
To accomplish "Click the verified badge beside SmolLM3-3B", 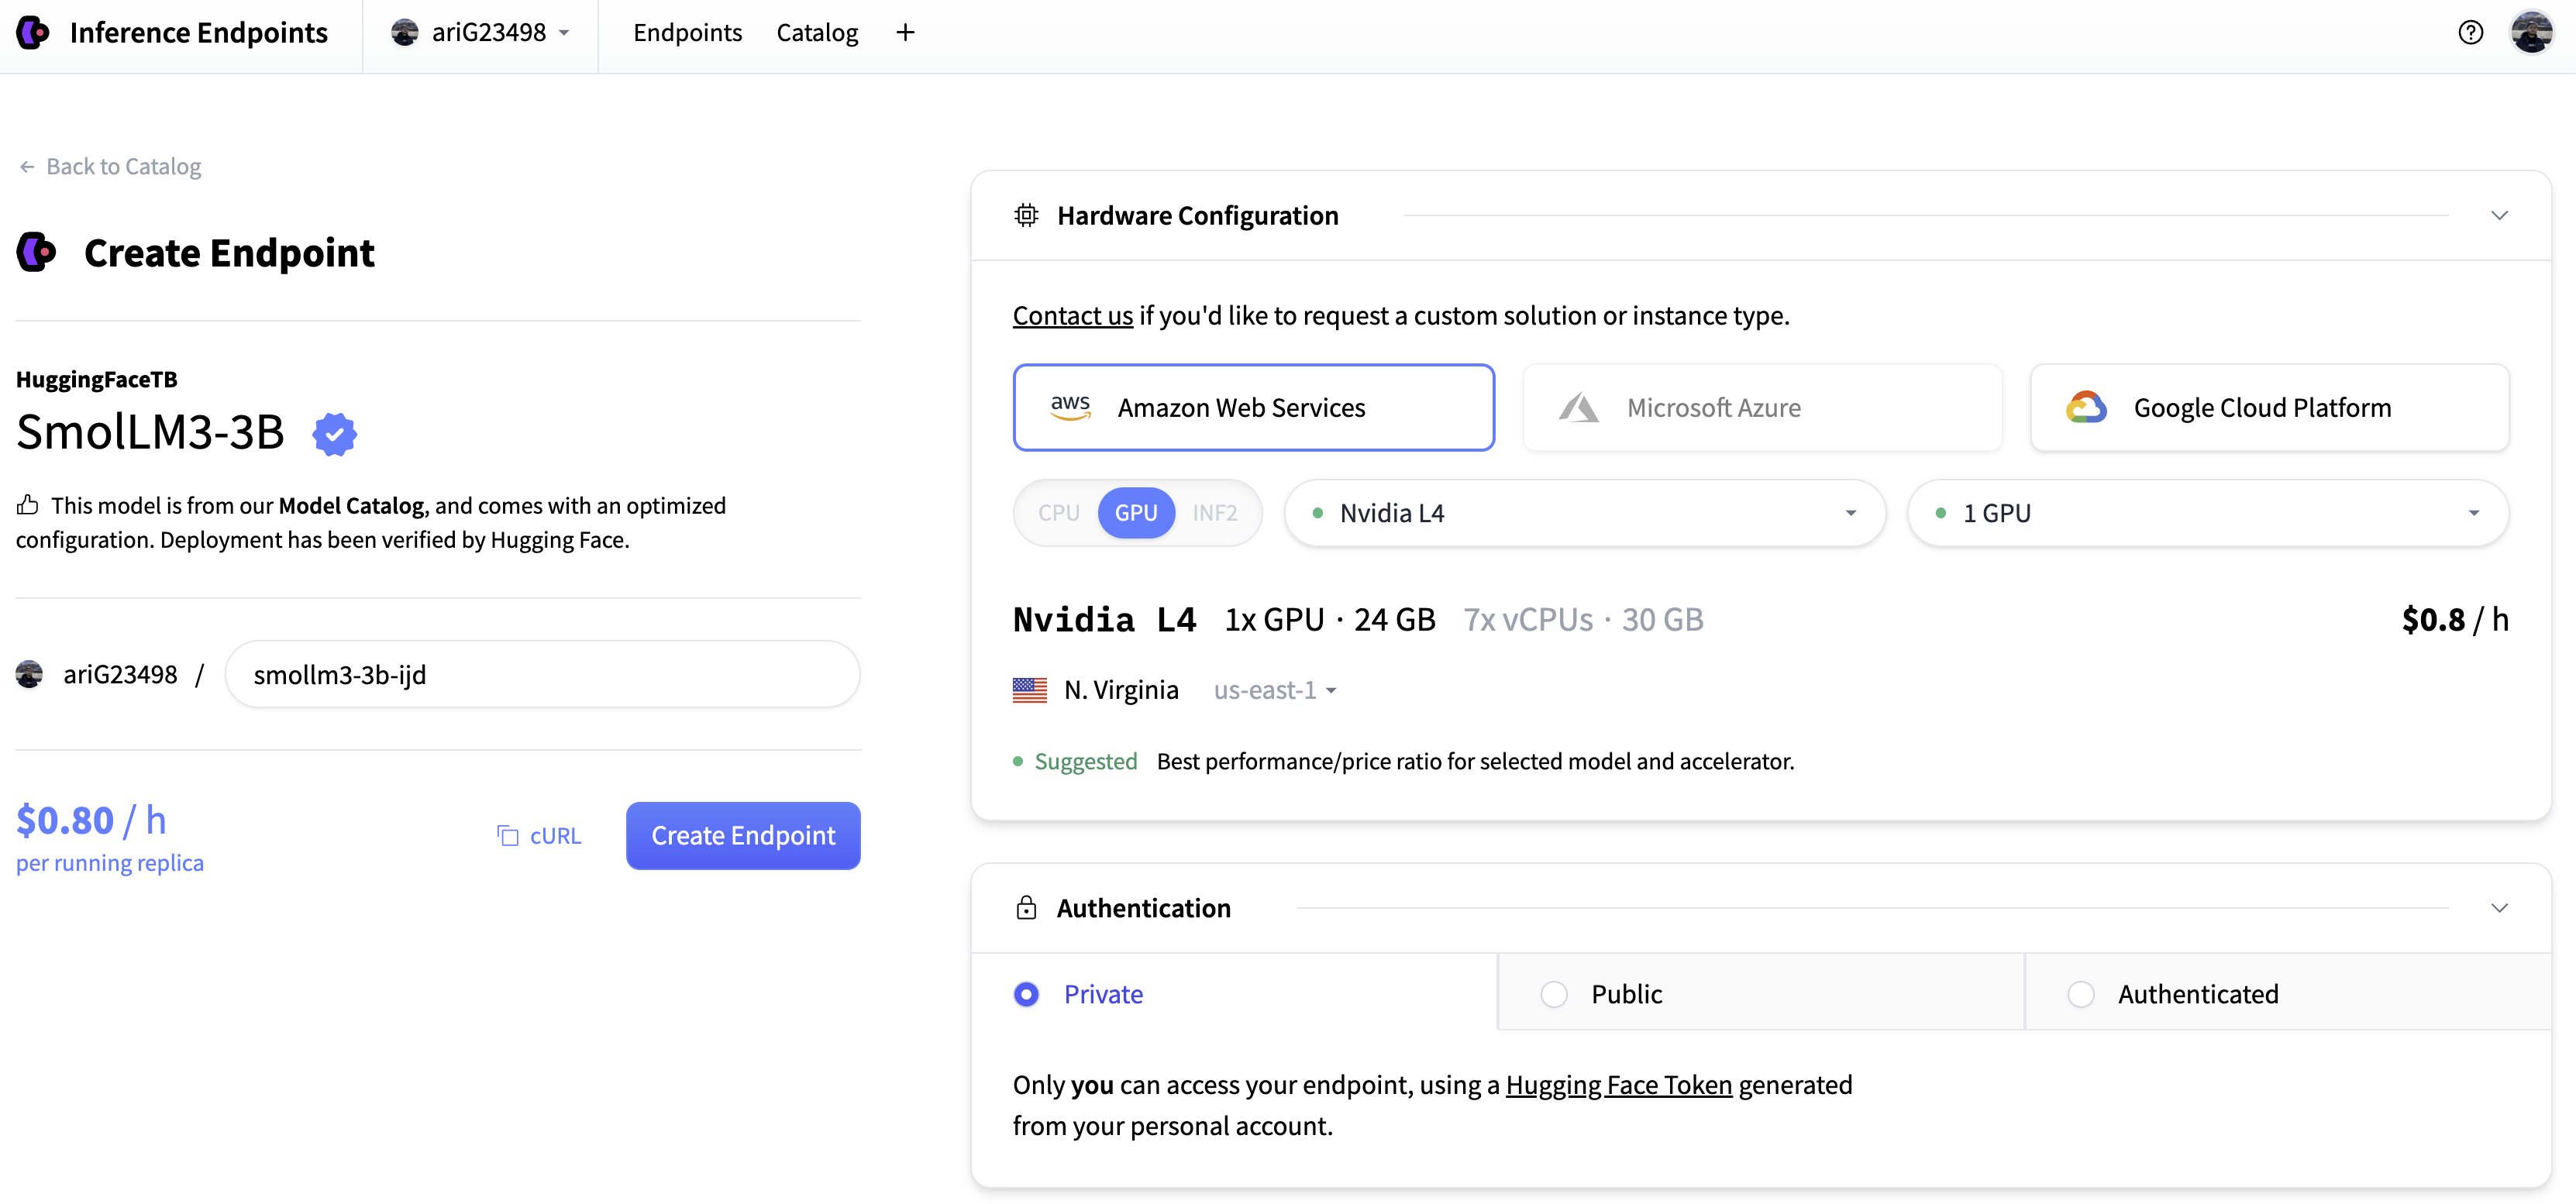I will pos(334,434).
